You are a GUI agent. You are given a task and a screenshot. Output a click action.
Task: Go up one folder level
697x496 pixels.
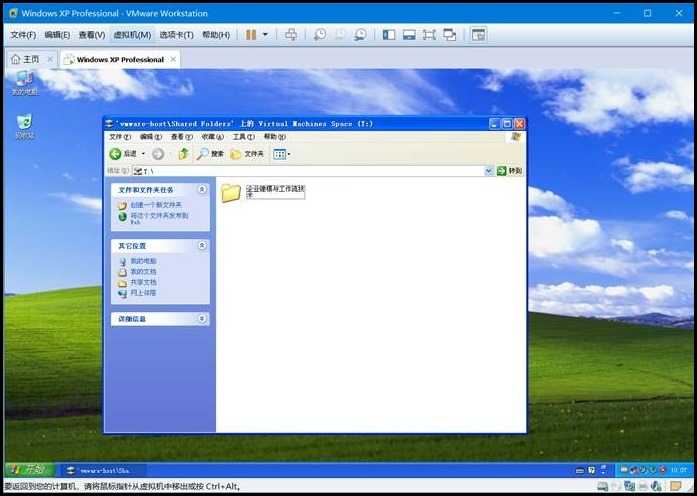point(183,154)
